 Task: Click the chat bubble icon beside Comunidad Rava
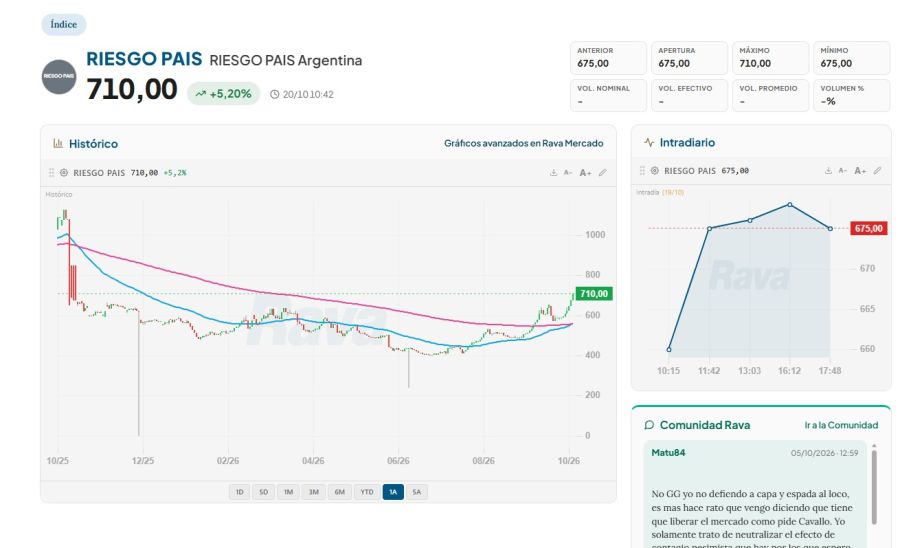[649, 425]
